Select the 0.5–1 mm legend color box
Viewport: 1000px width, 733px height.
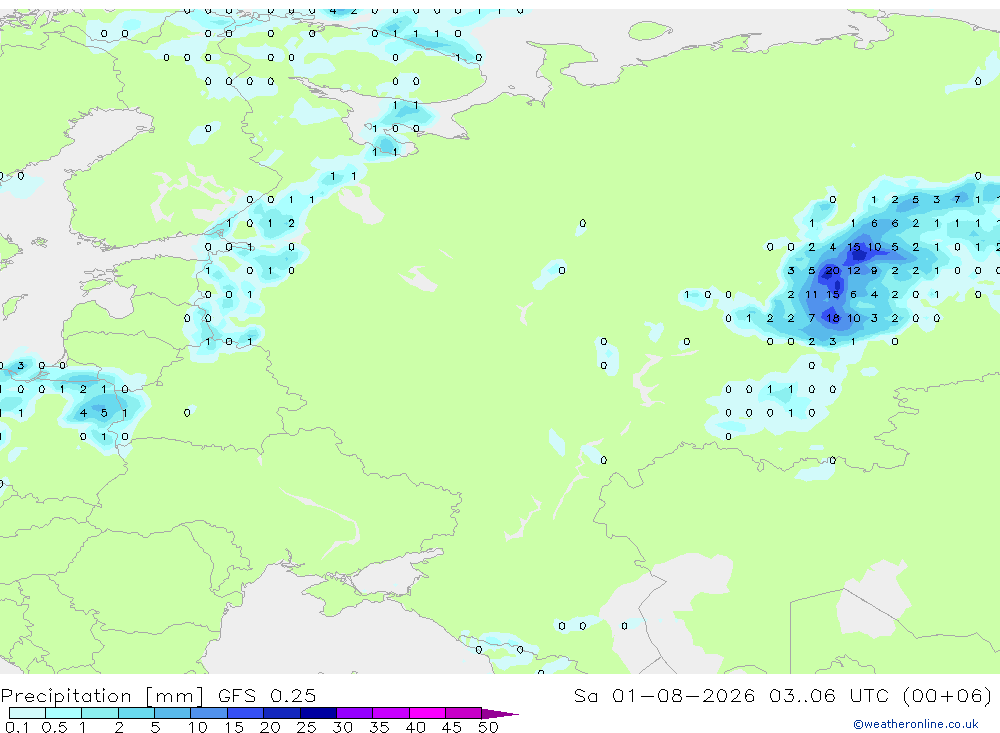click(64, 713)
